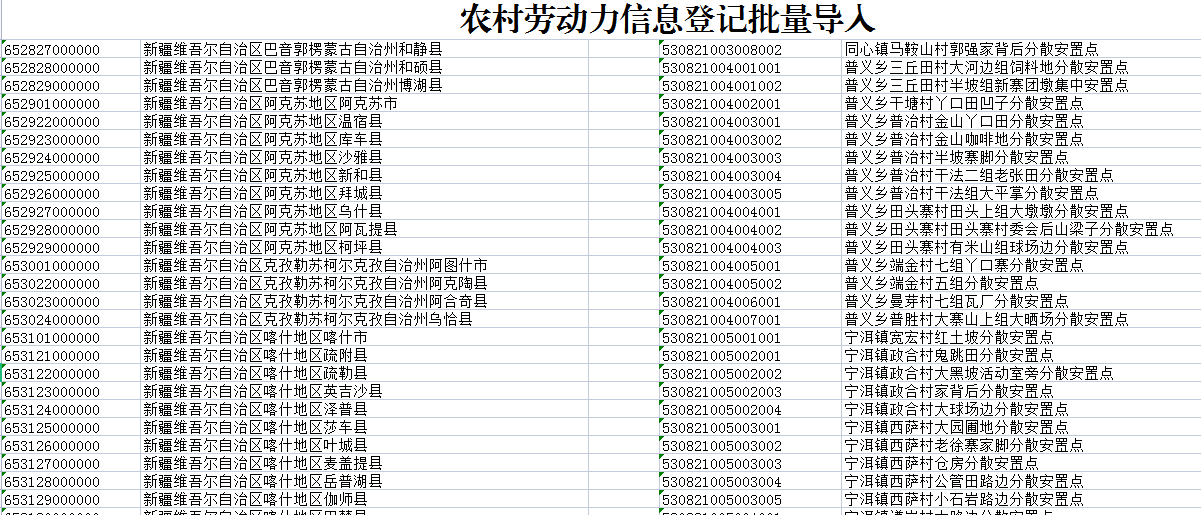The height and width of the screenshot is (515, 1201).
Task: Select cell with code 652828000000
Action: 71,68
